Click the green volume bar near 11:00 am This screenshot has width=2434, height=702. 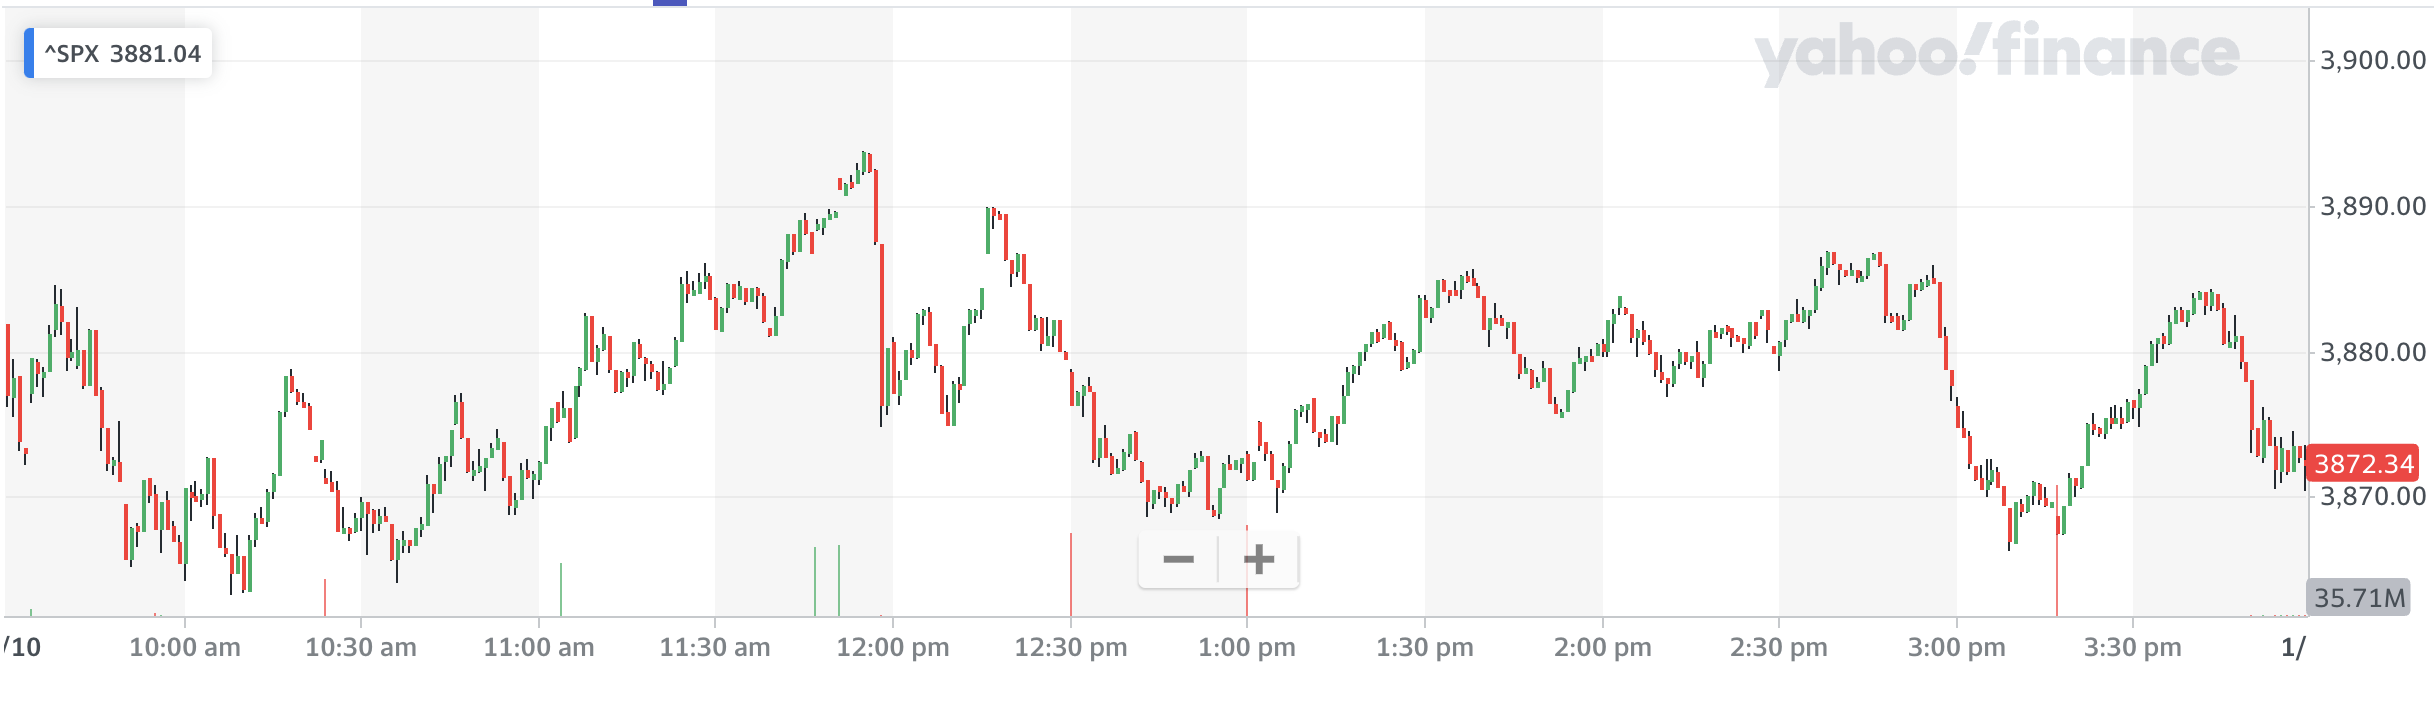pyautogui.click(x=561, y=590)
